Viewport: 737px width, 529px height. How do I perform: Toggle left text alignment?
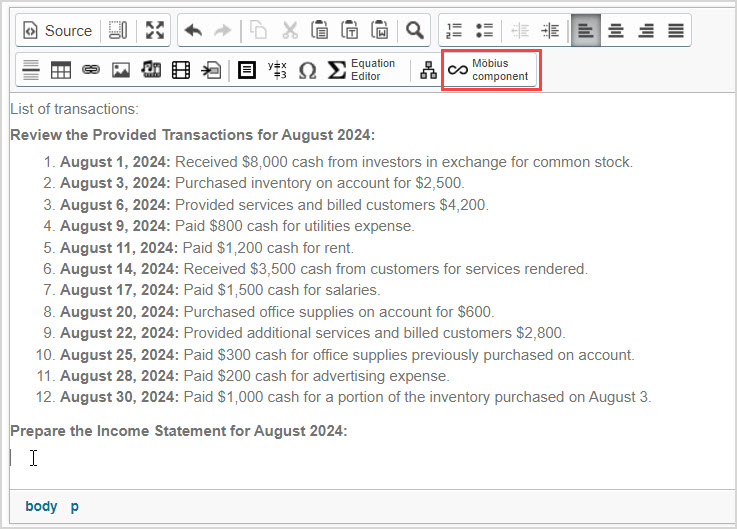pyautogui.click(x=586, y=31)
